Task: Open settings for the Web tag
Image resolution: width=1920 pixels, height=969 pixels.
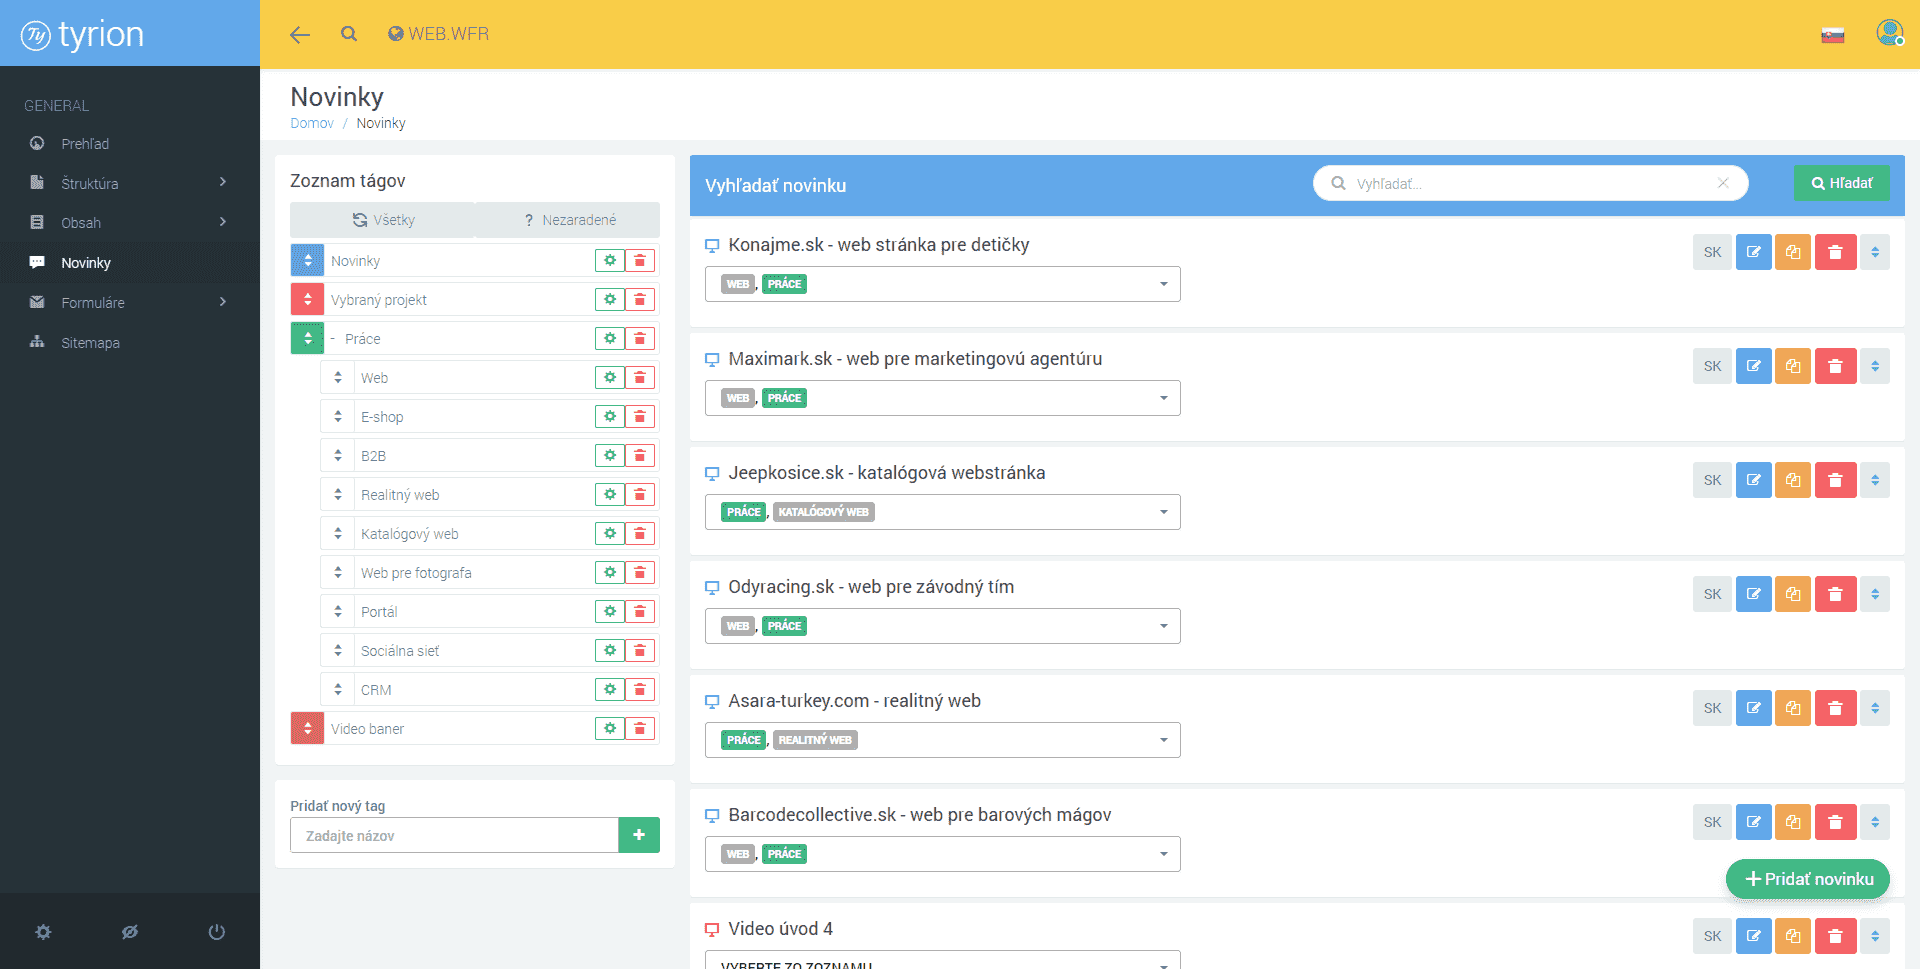Action: (609, 378)
